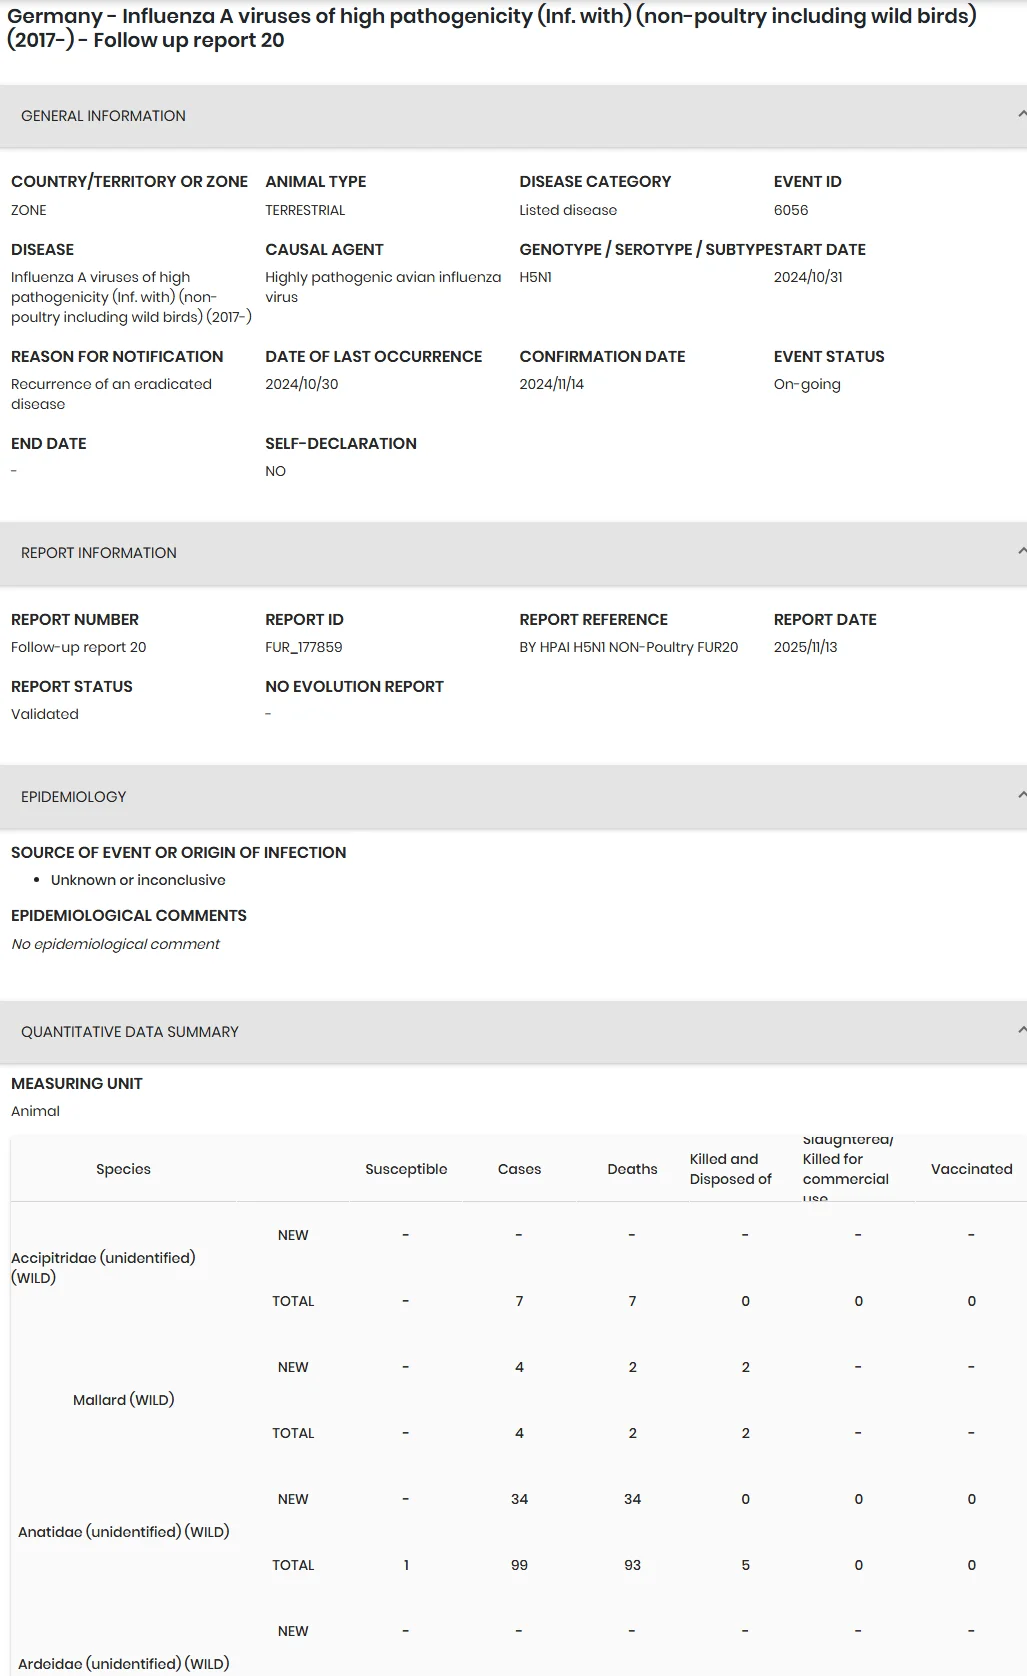The height and width of the screenshot is (1676, 1027).
Task: Select the Species column header
Action: [x=123, y=1169]
